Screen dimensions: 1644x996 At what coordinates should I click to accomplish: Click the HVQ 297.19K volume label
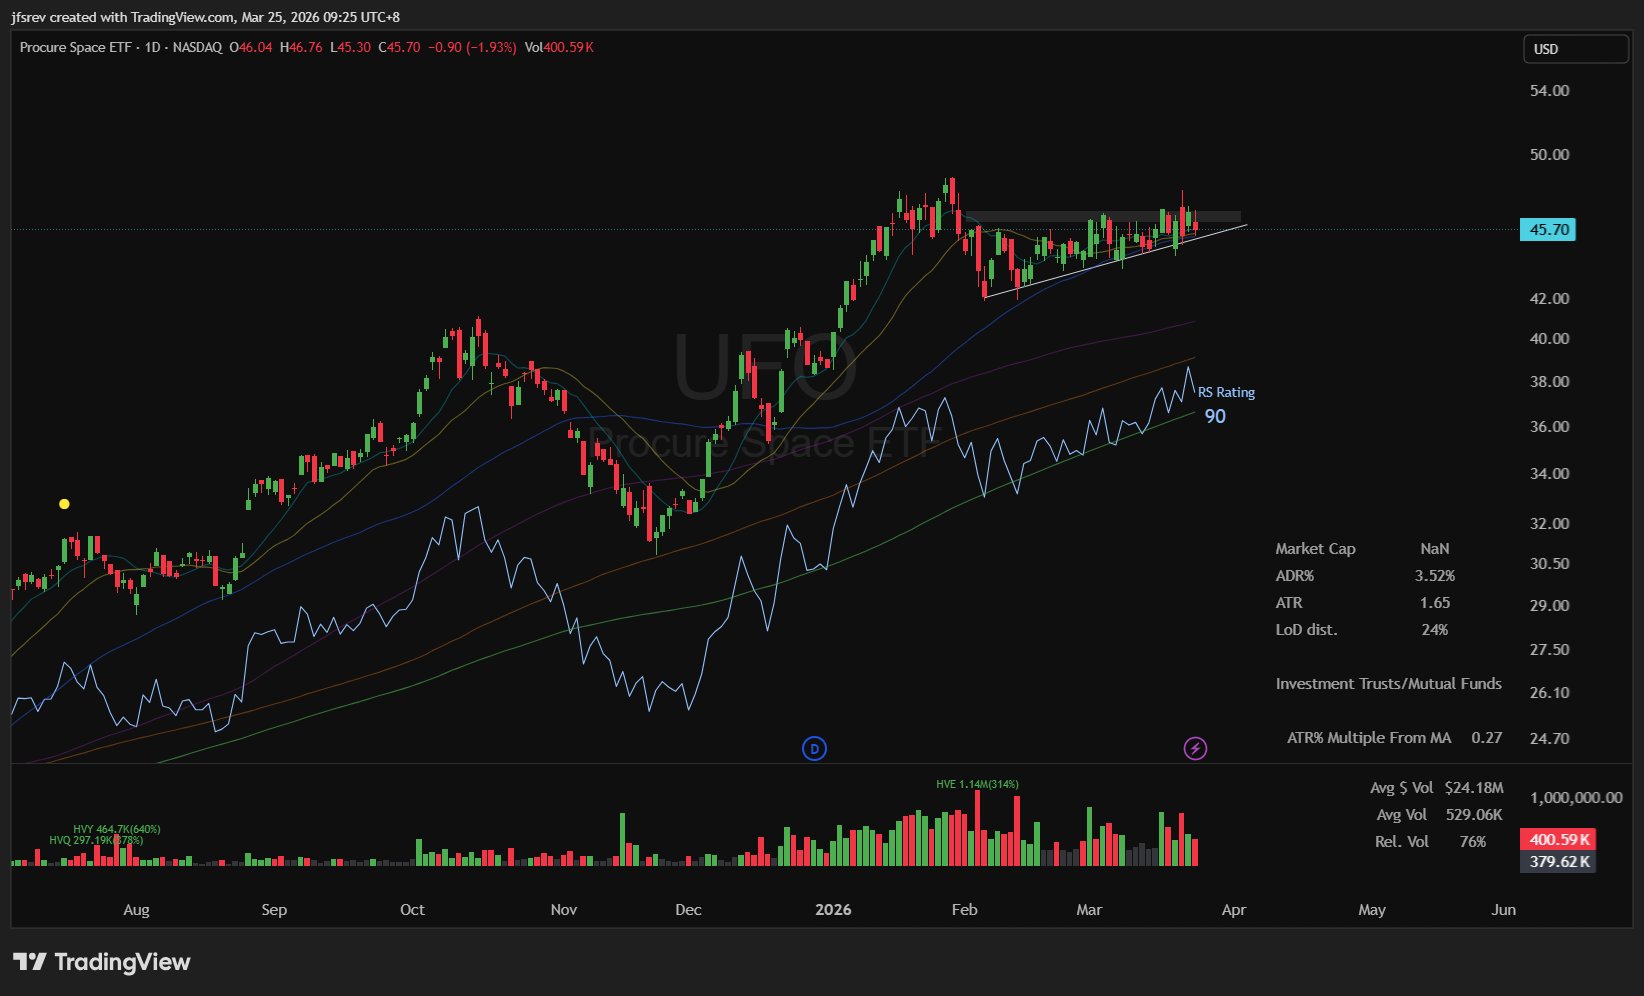[96, 840]
